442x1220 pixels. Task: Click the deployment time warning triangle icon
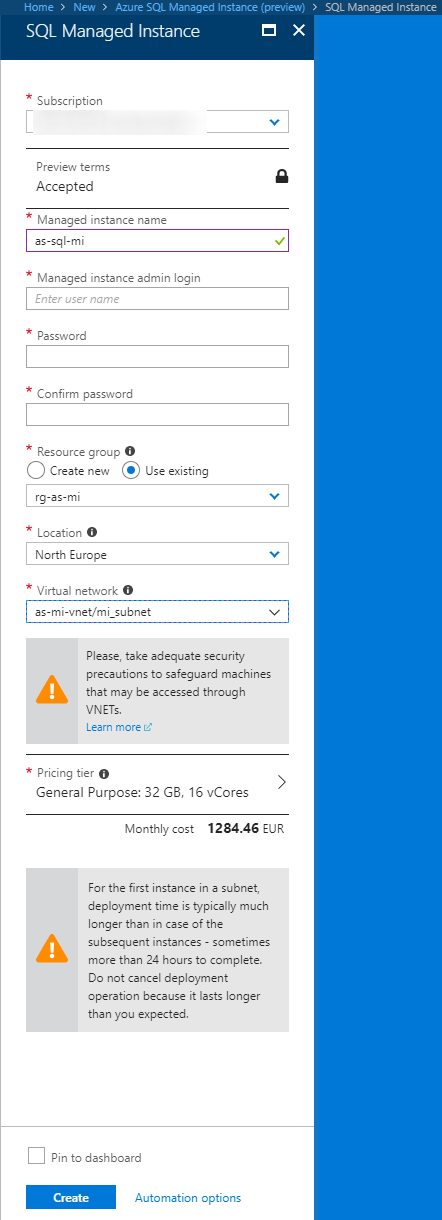pos(52,948)
